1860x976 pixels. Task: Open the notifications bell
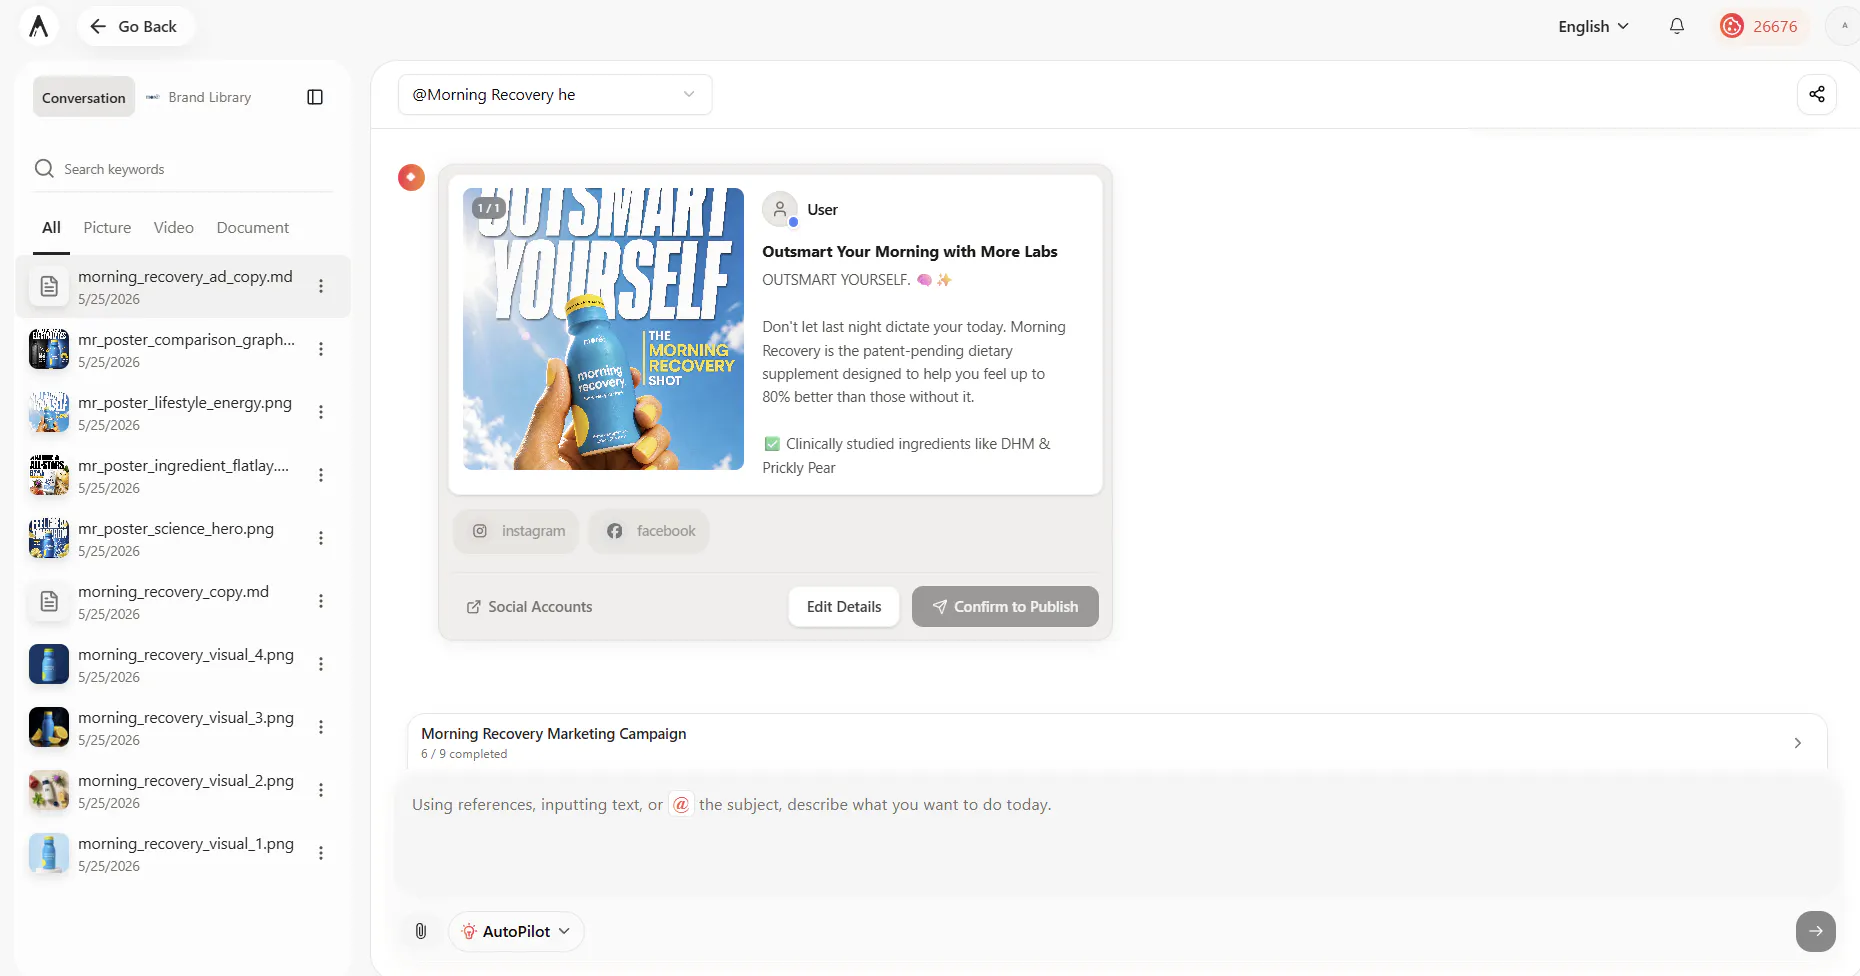(x=1677, y=26)
